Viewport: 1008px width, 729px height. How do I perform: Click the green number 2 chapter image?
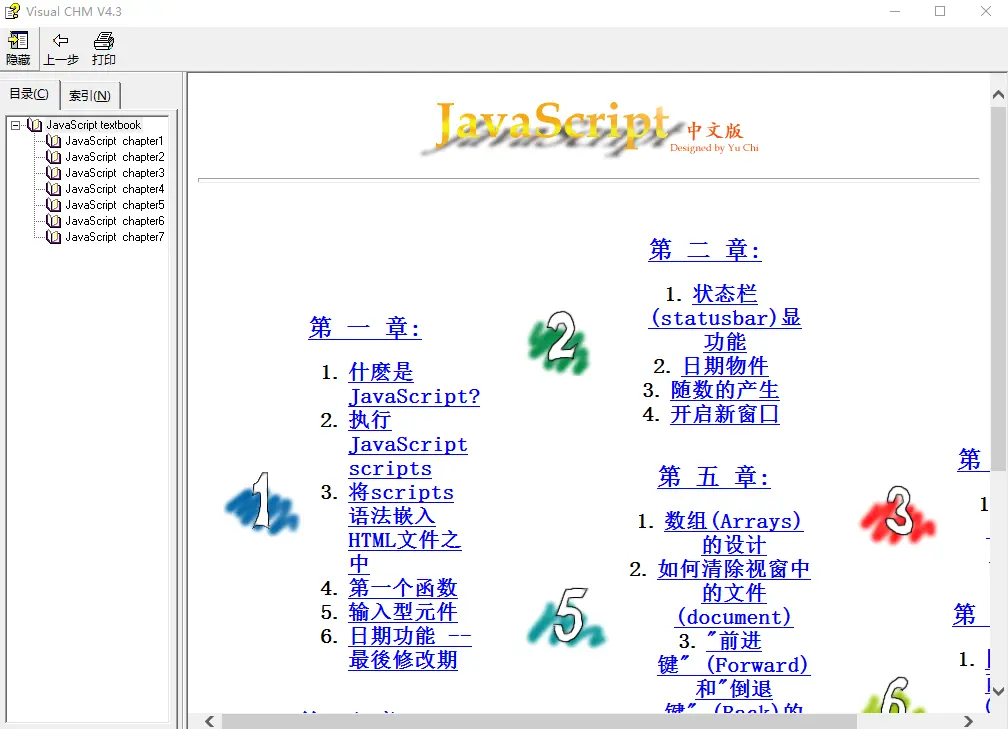[x=559, y=342]
